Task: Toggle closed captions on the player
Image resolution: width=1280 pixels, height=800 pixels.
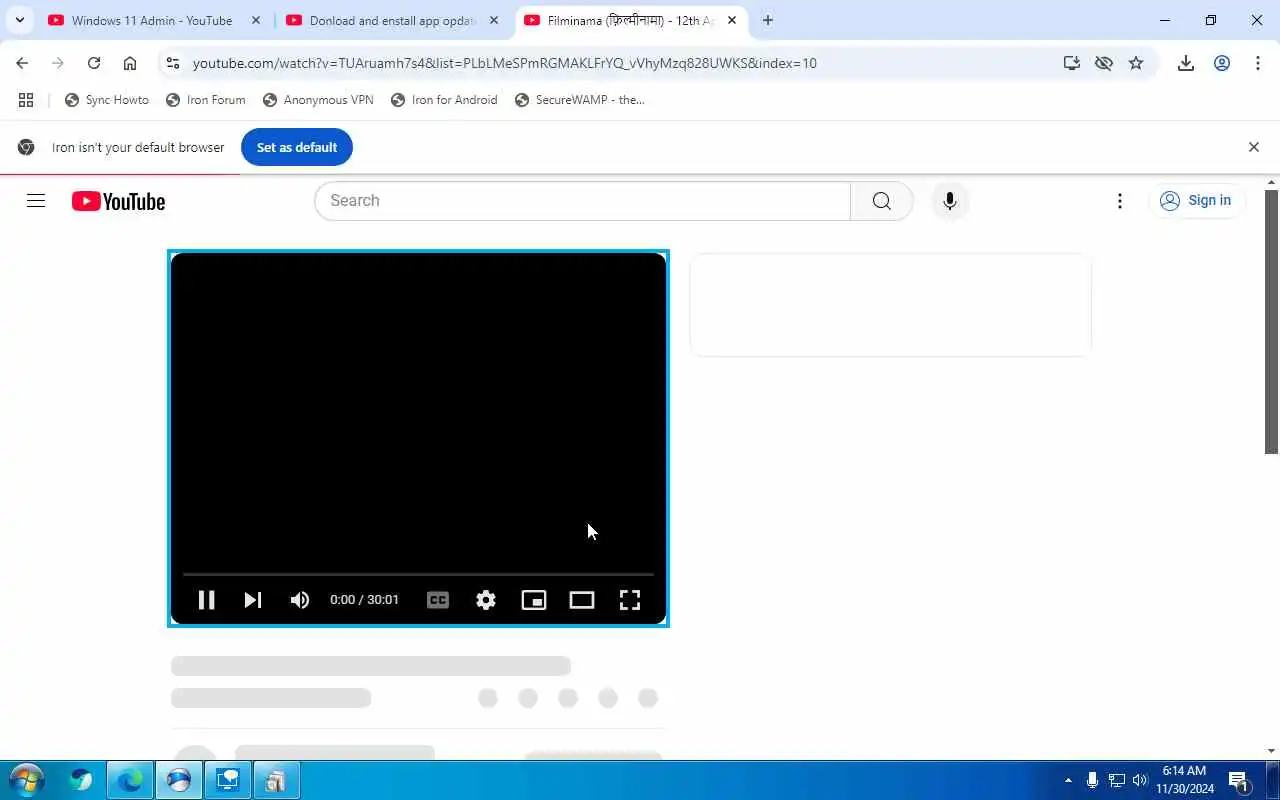Action: (x=438, y=600)
